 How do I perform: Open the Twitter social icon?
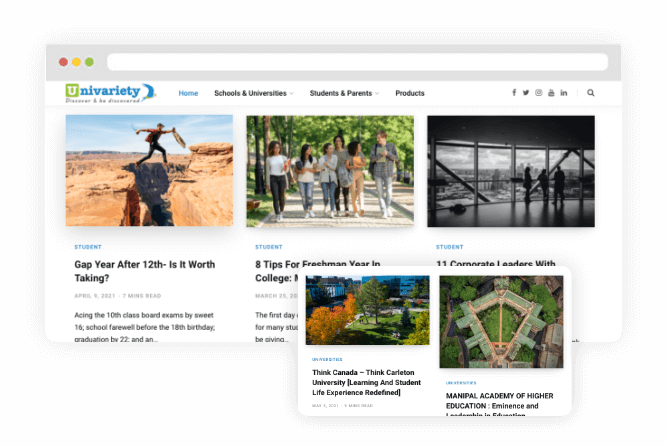point(526,93)
